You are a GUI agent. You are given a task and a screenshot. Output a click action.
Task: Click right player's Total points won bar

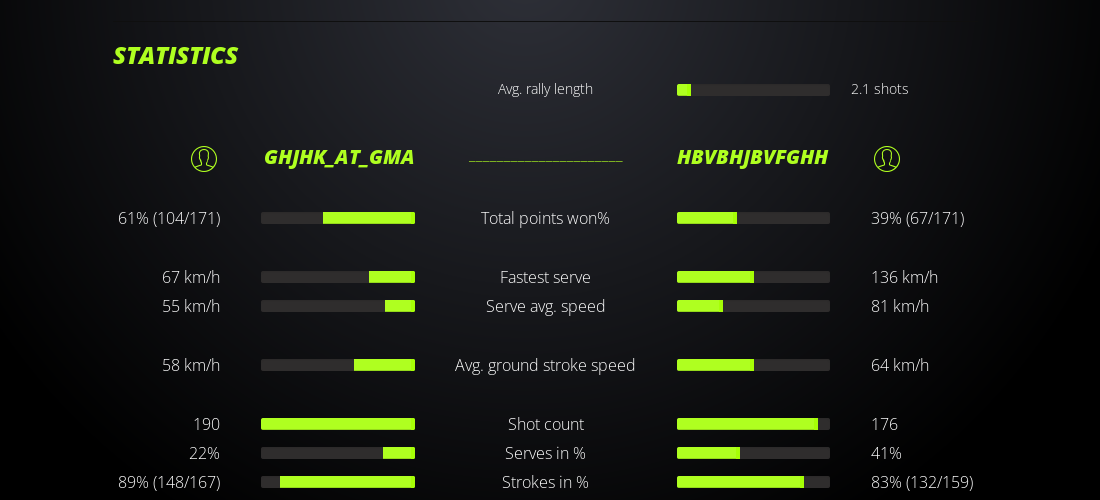(753, 218)
